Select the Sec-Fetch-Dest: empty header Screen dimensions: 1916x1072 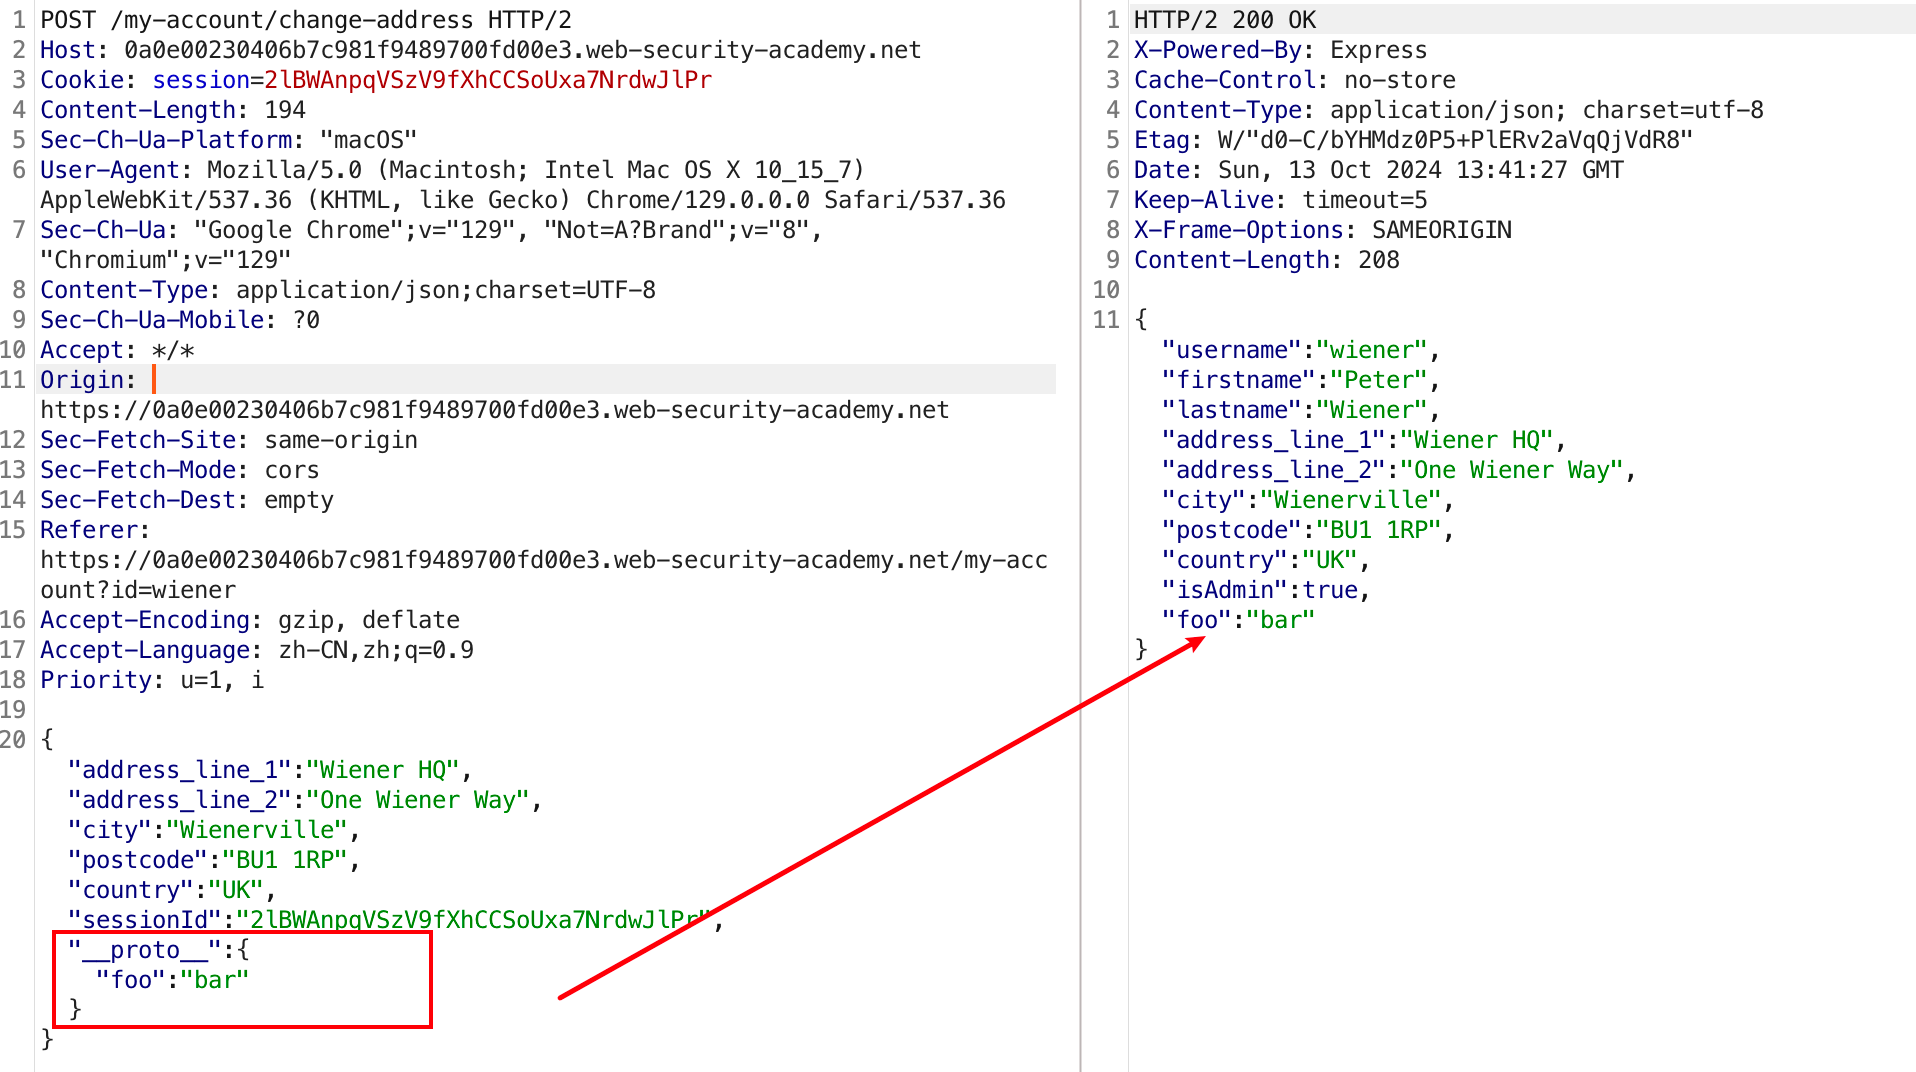click(x=187, y=500)
